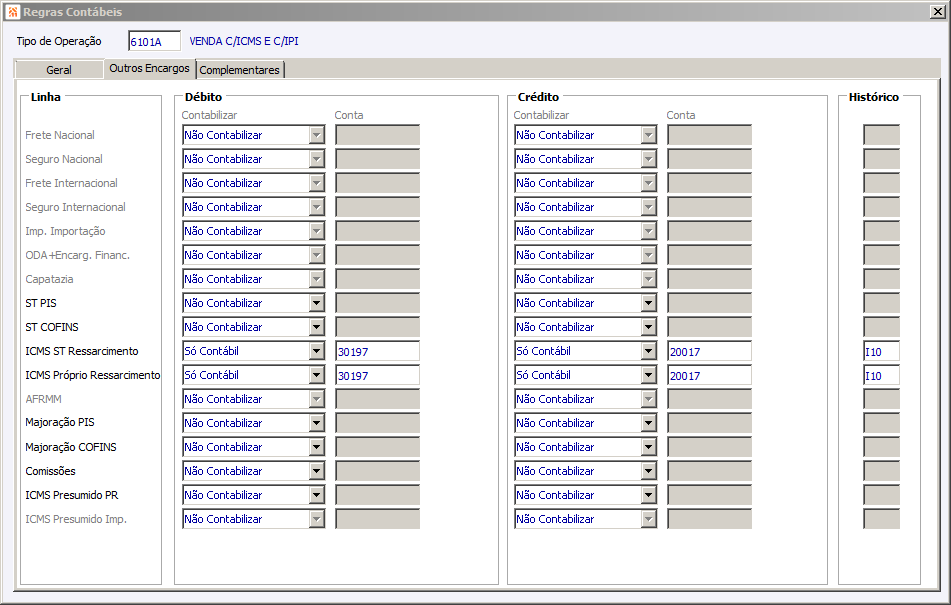Click the ST PIS line label
The image size is (951, 605).
[x=41, y=303]
